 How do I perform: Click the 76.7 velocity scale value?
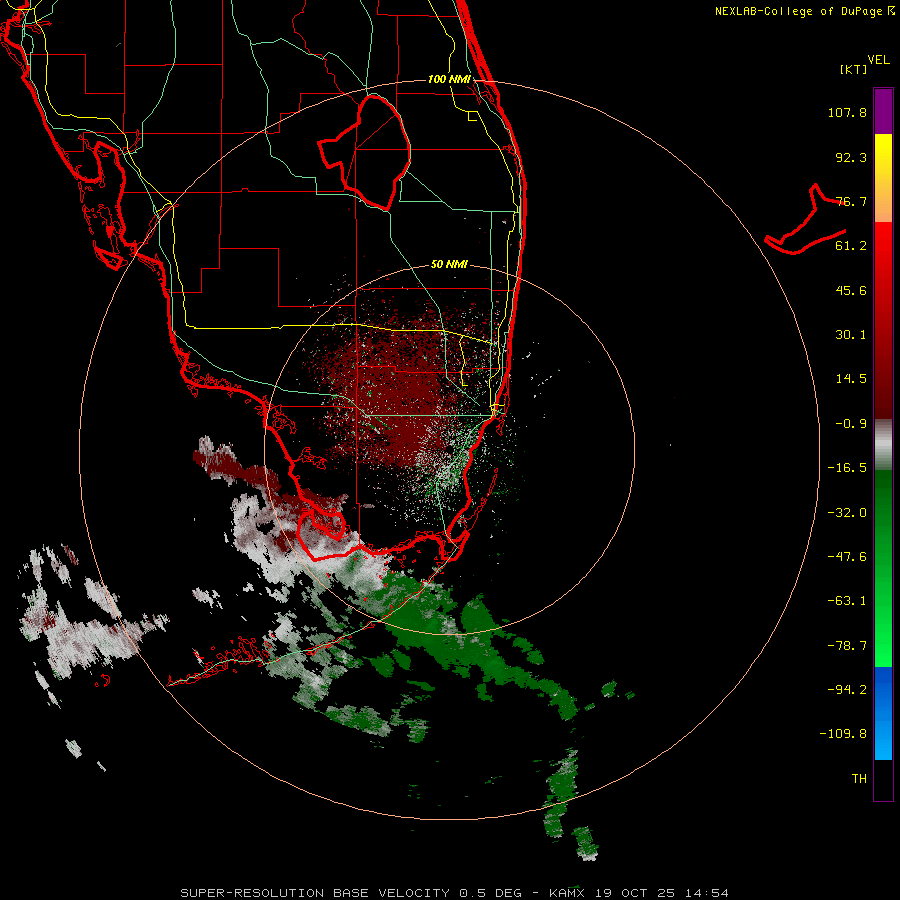(851, 201)
